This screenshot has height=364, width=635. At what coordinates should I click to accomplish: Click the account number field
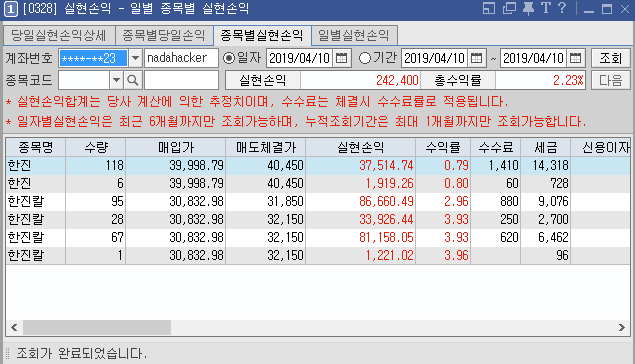tap(93, 58)
